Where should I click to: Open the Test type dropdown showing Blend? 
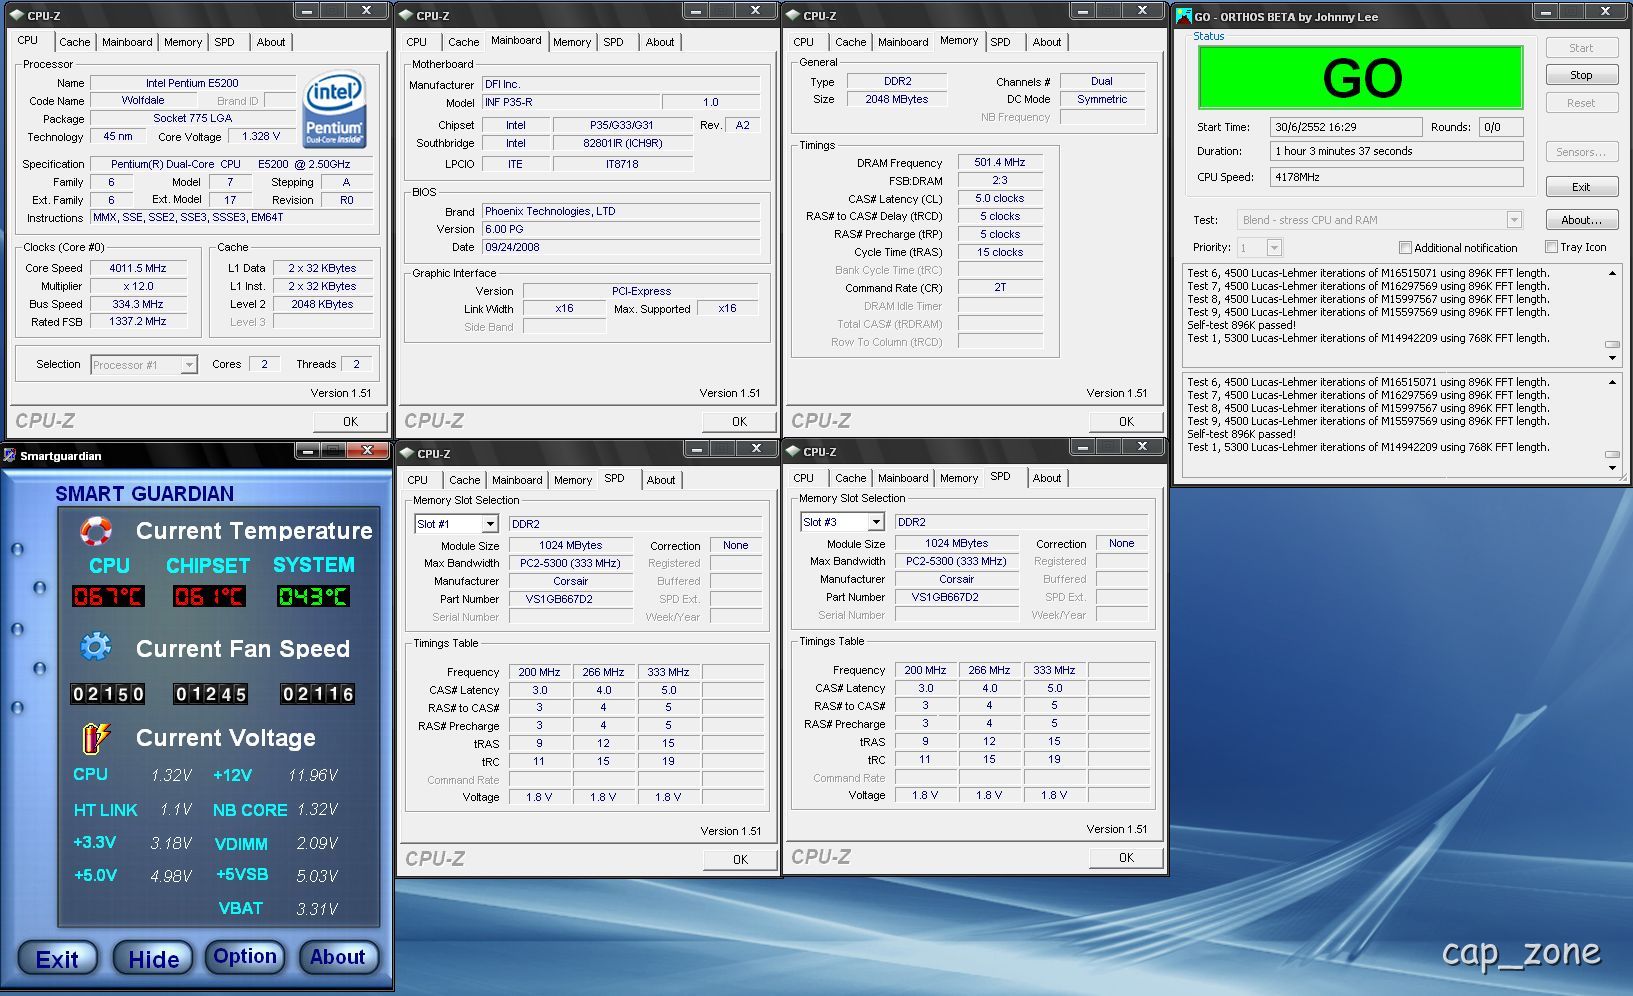click(x=1514, y=220)
